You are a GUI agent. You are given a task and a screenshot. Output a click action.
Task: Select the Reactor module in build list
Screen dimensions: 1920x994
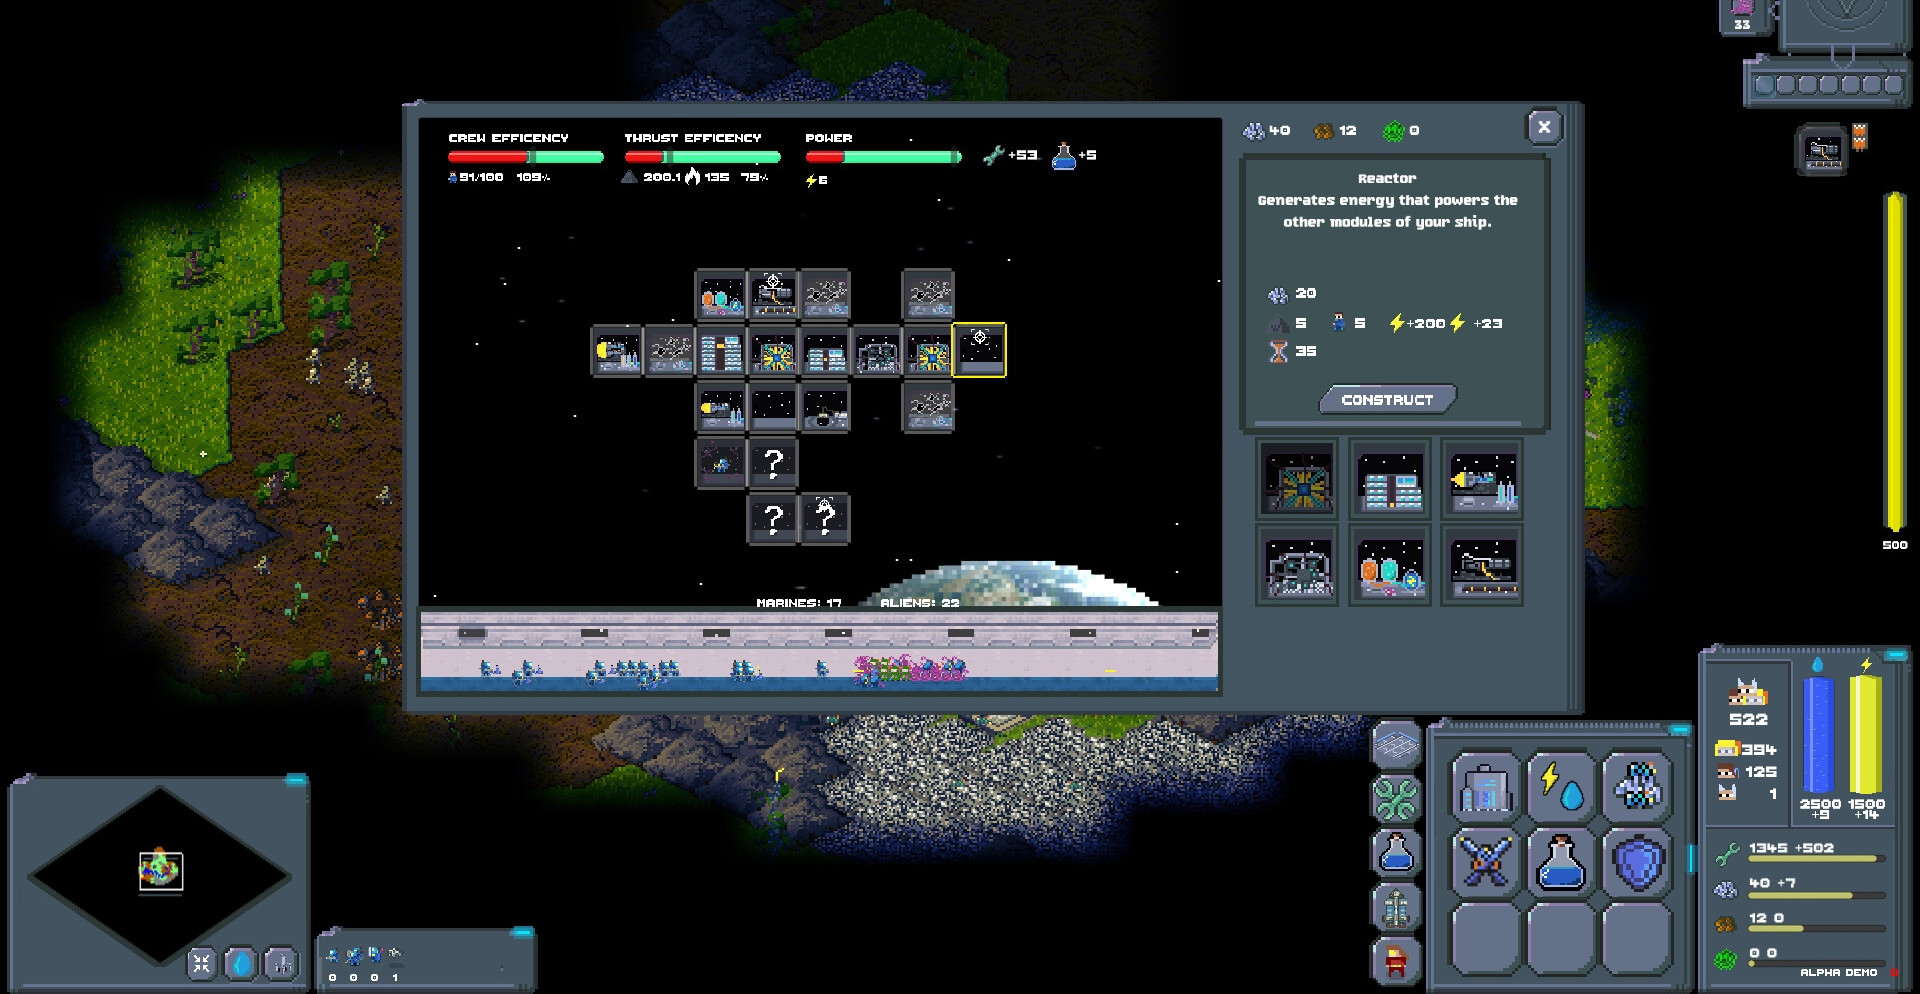coord(1297,480)
